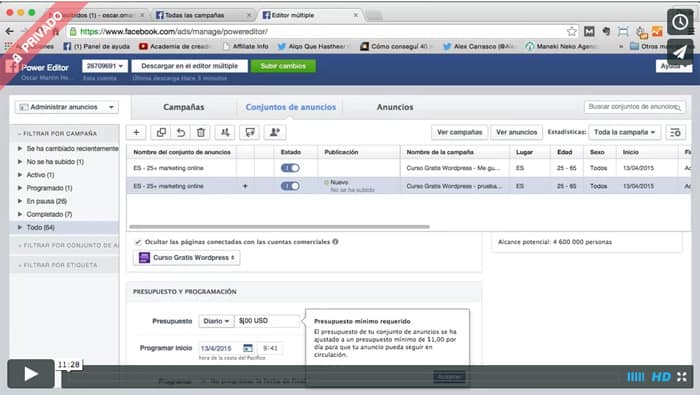Click the browser address bar URL
The height and width of the screenshot is (395, 700).
(174, 31)
